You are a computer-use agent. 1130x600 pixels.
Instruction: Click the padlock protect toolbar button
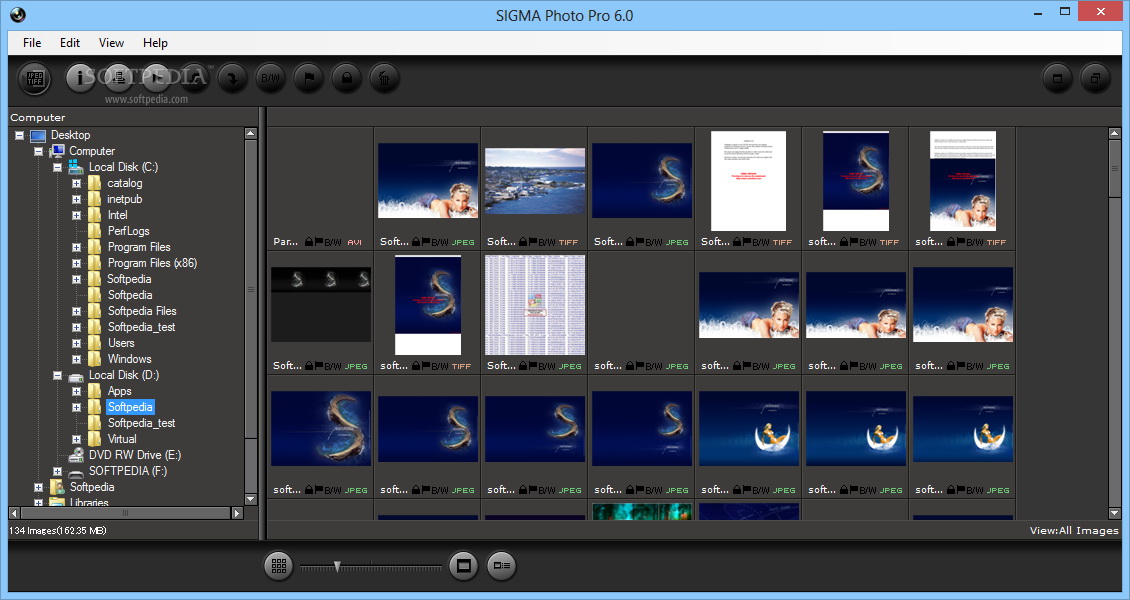346,78
